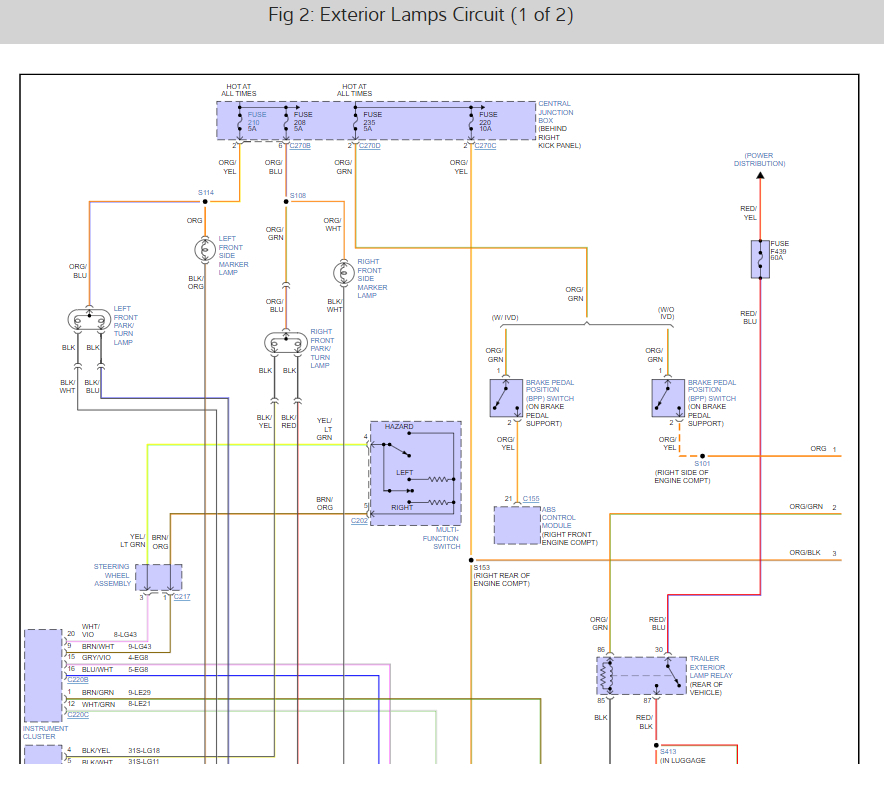Image resolution: width=884 pixels, height=792 pixels.
Task: Expand the Multi-Function Switch block
Action: tap(414, 470)
